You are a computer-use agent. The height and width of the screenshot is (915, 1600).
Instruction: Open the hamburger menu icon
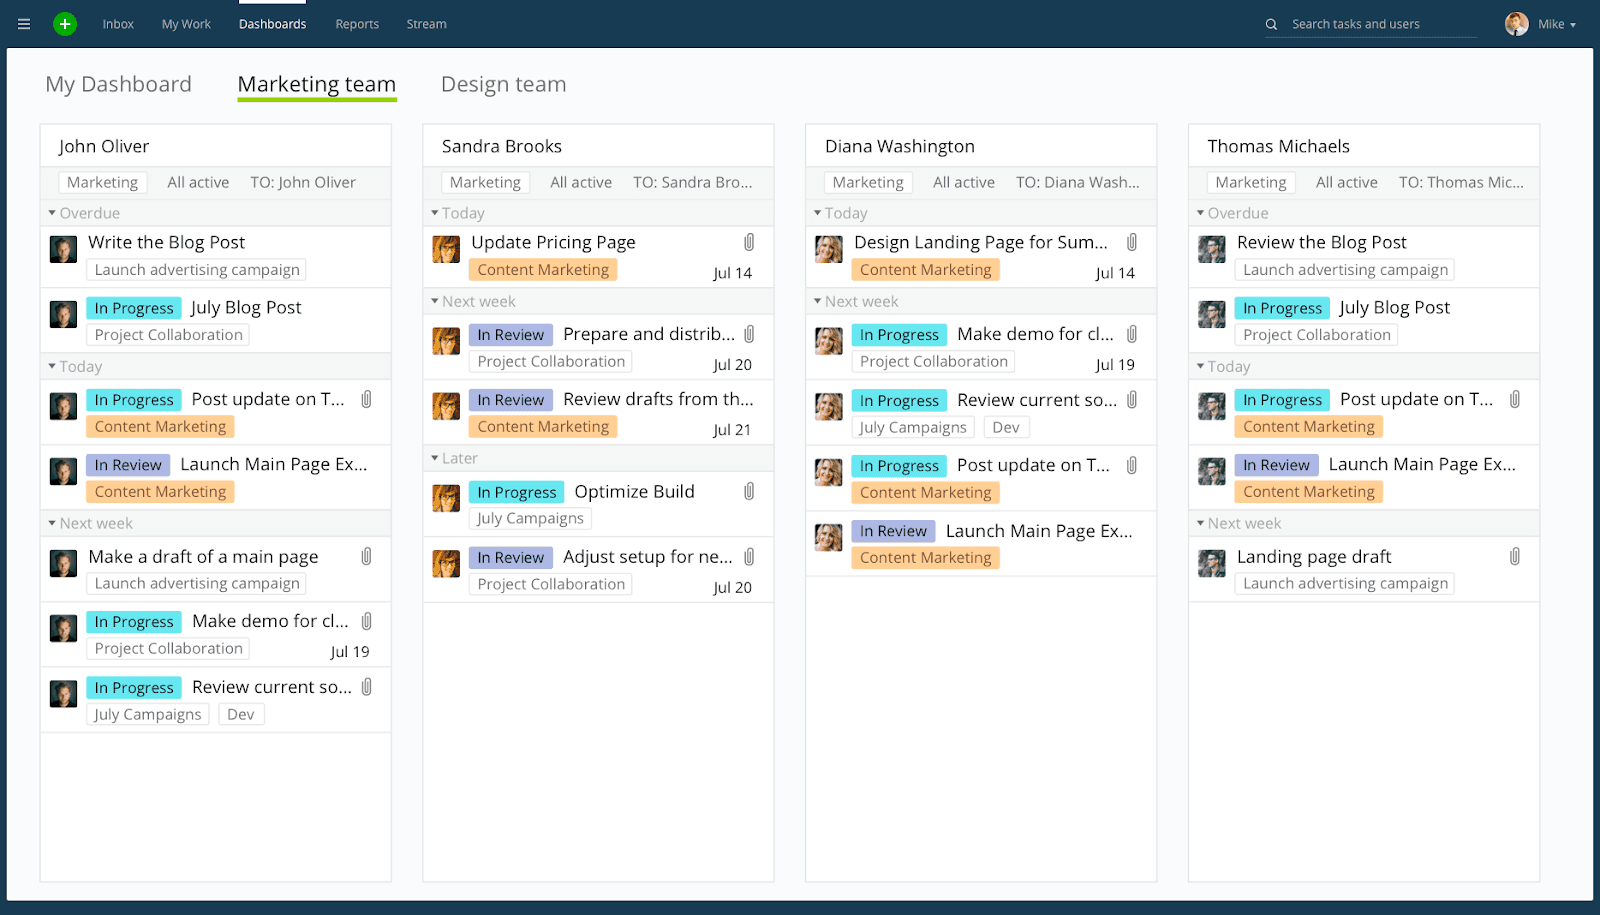pos(24,24)
